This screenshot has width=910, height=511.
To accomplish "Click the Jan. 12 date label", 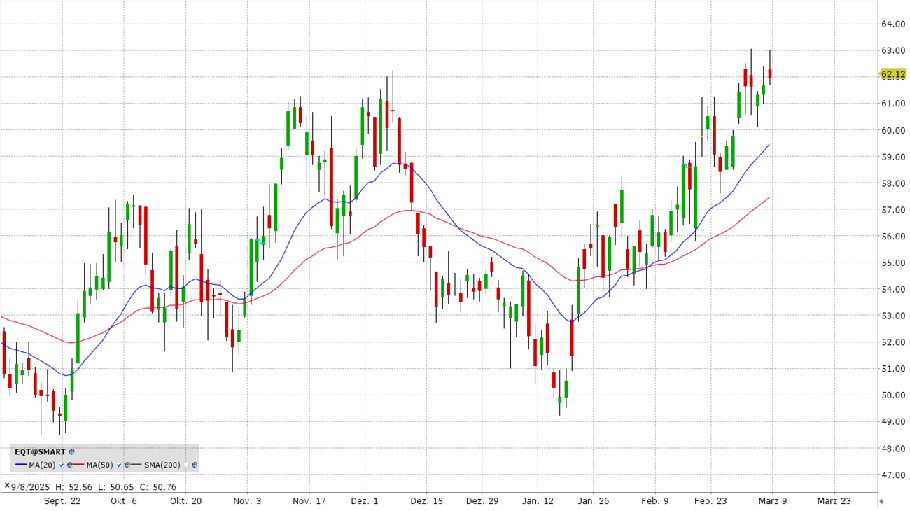I will tap(538, 501).
